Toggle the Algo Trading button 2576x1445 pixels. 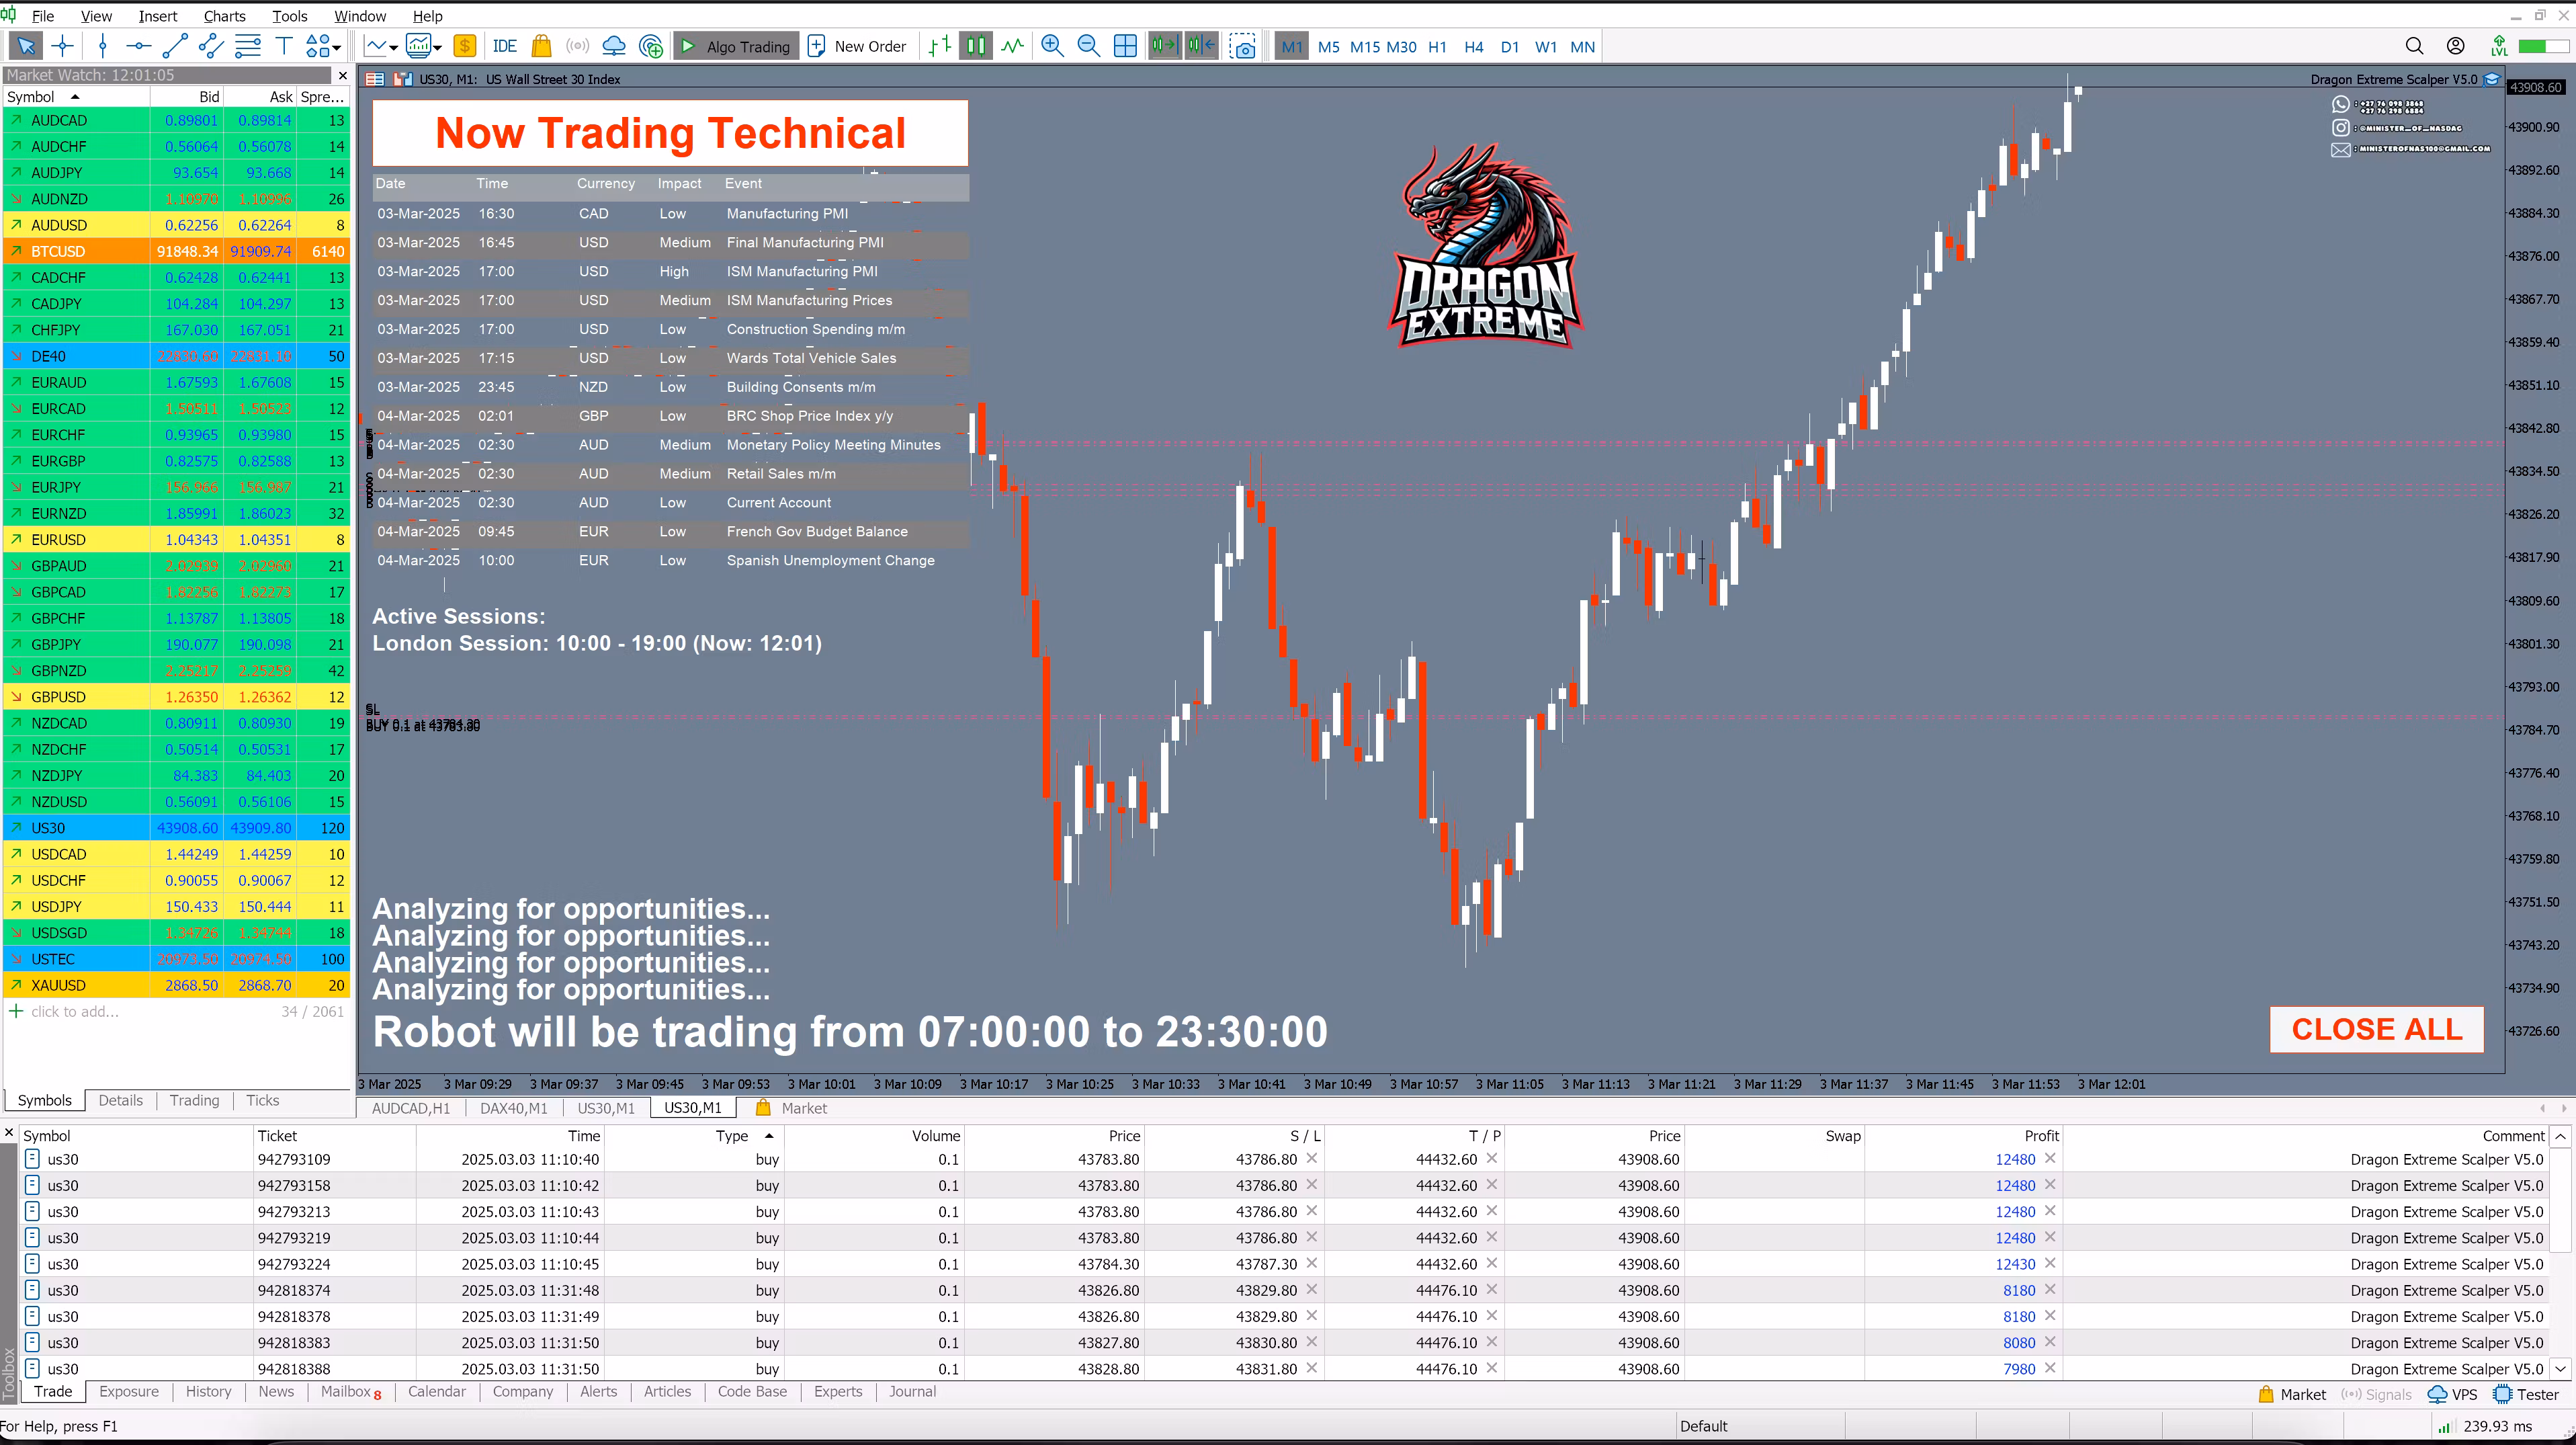pyautogui.click(x=736, y=46)
